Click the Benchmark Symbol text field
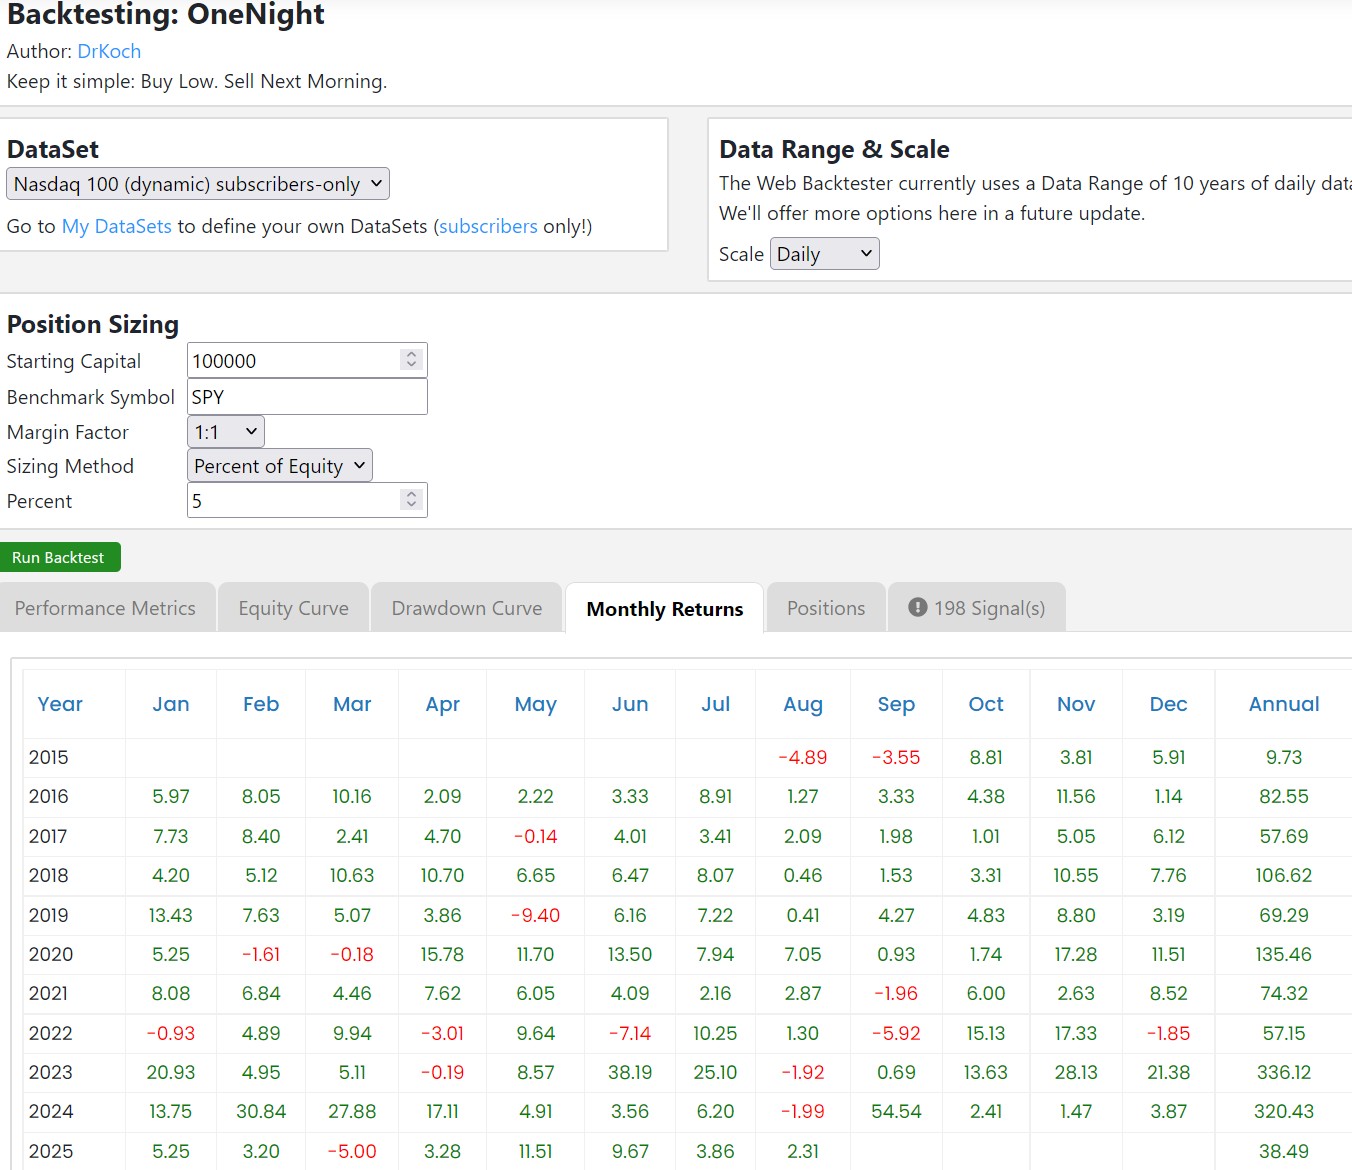1352x1170 pixels. click(x=306, y=397)
